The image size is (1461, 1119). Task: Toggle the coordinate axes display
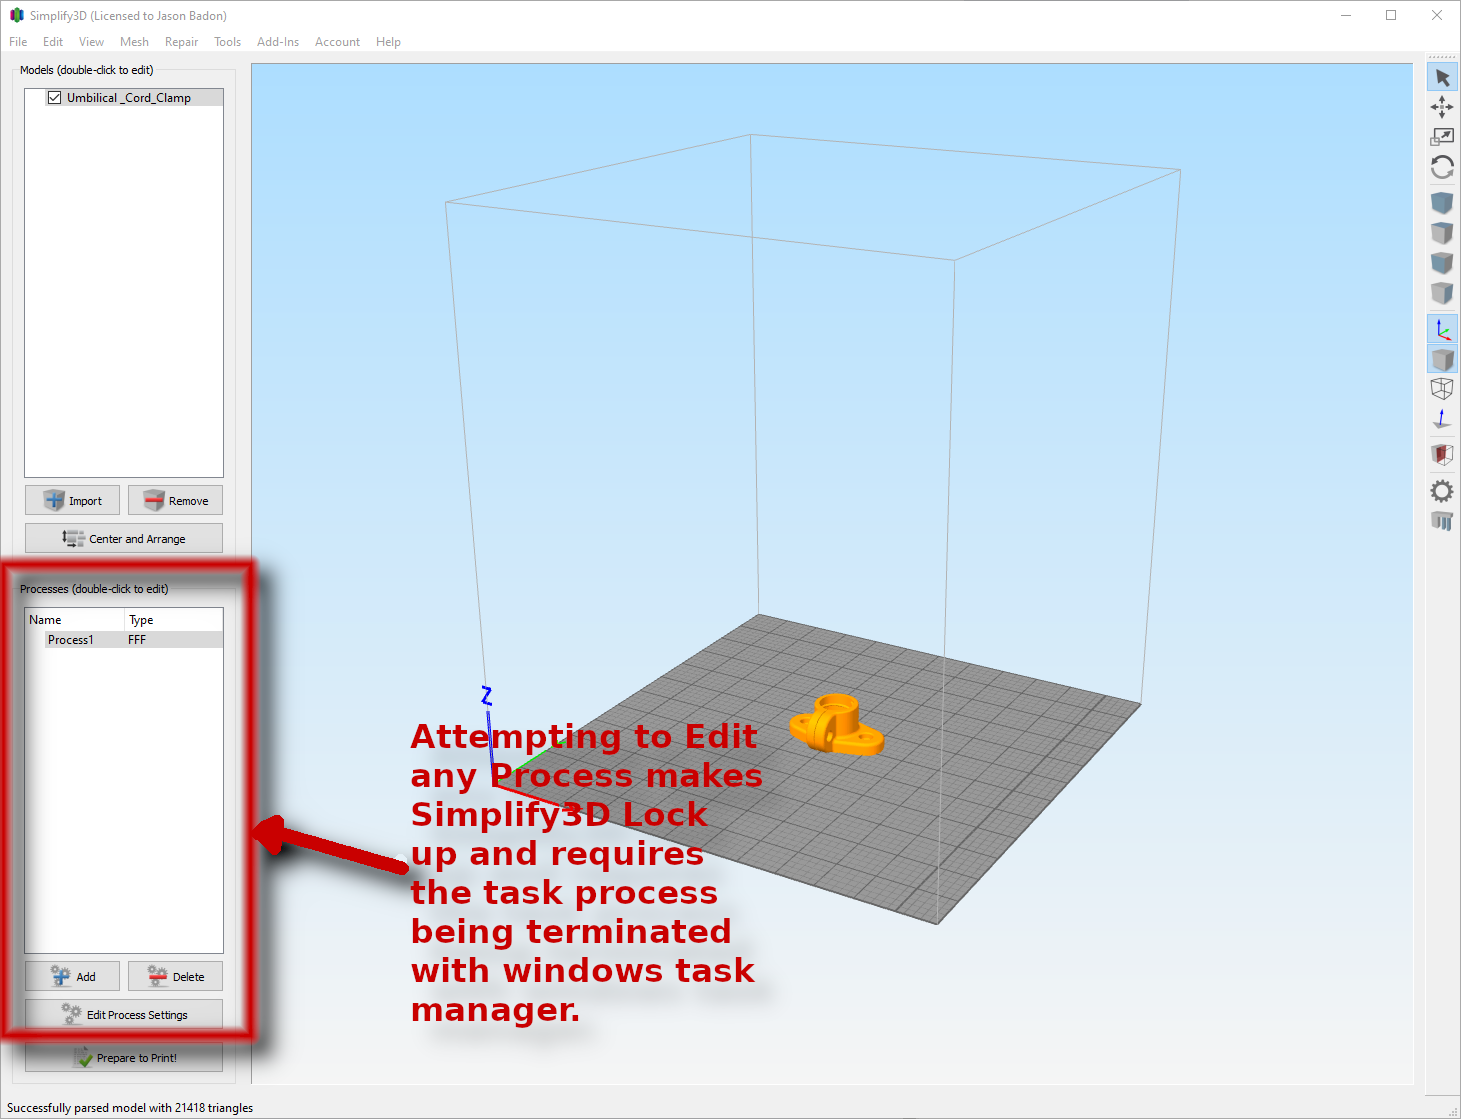coord(1442,329)
